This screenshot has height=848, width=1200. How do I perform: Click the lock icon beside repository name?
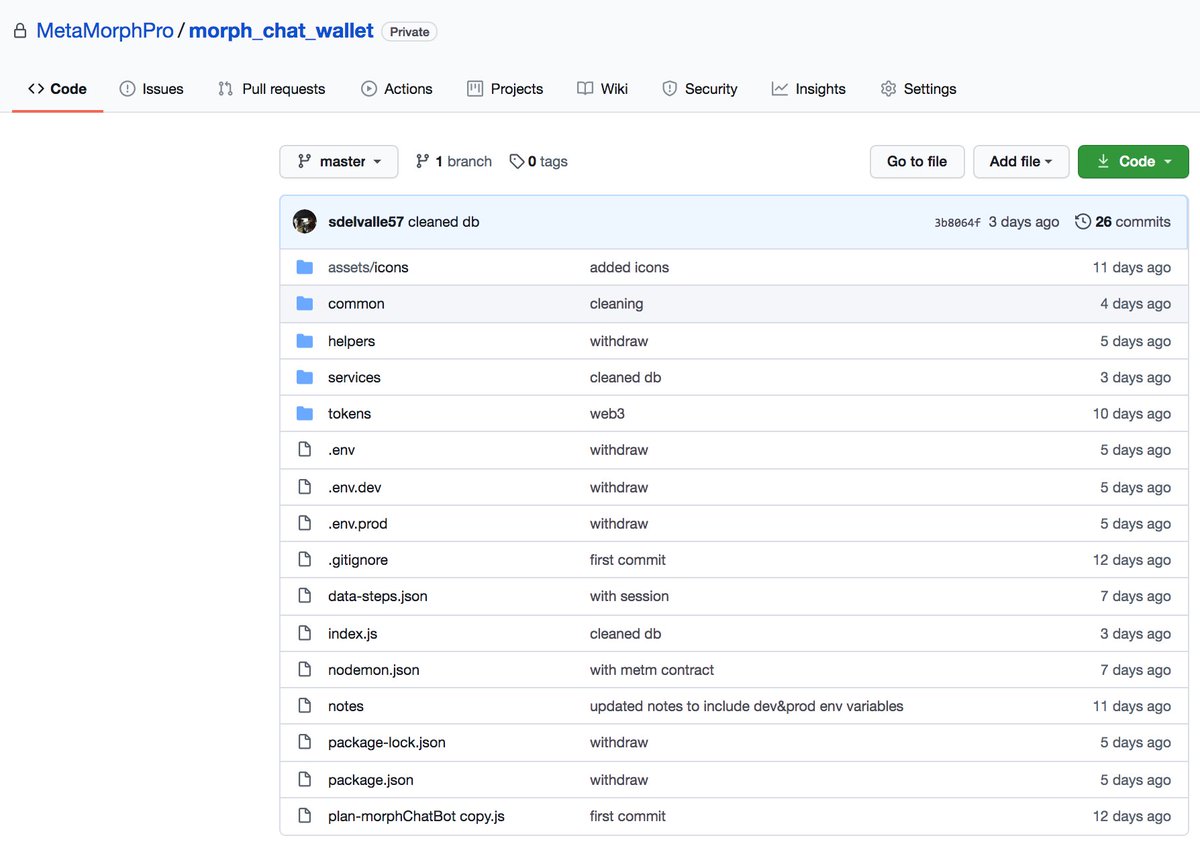point(20,32)
